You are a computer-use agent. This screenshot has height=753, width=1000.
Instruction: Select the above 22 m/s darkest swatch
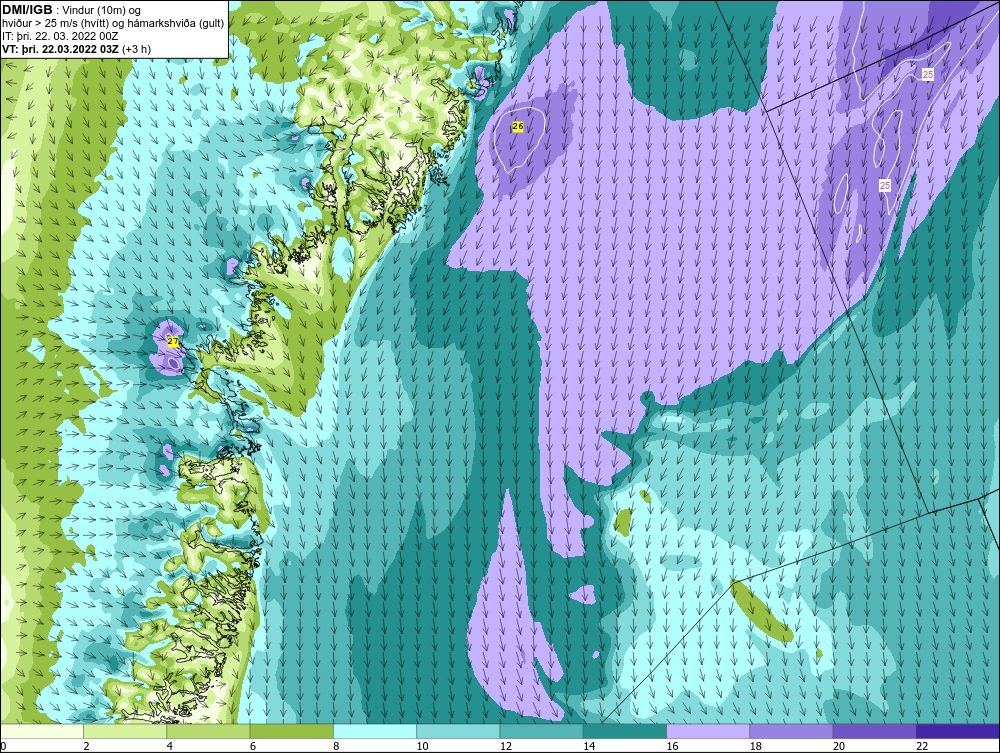point(958,731)
